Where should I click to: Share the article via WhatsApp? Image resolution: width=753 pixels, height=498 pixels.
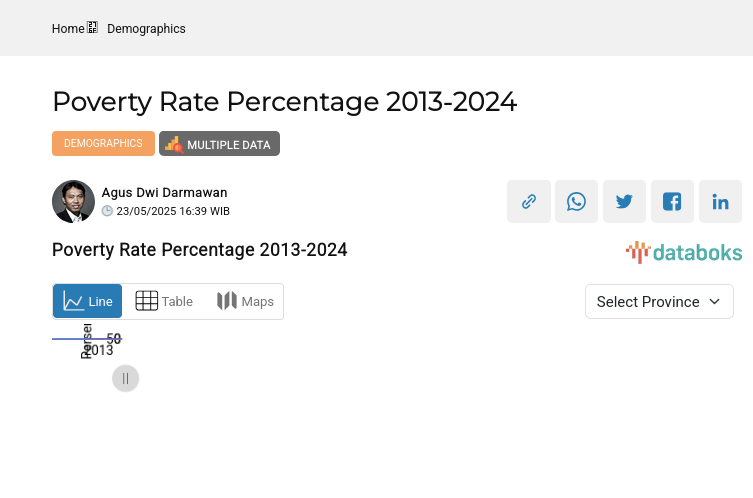[x=576, y=201]
